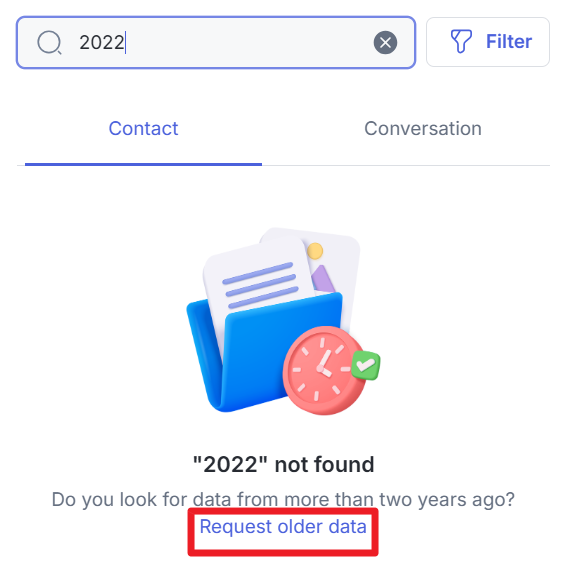Click the older-than-two-years question text
The height and width of the screenshot is (585, 566).
pos(283,499)
